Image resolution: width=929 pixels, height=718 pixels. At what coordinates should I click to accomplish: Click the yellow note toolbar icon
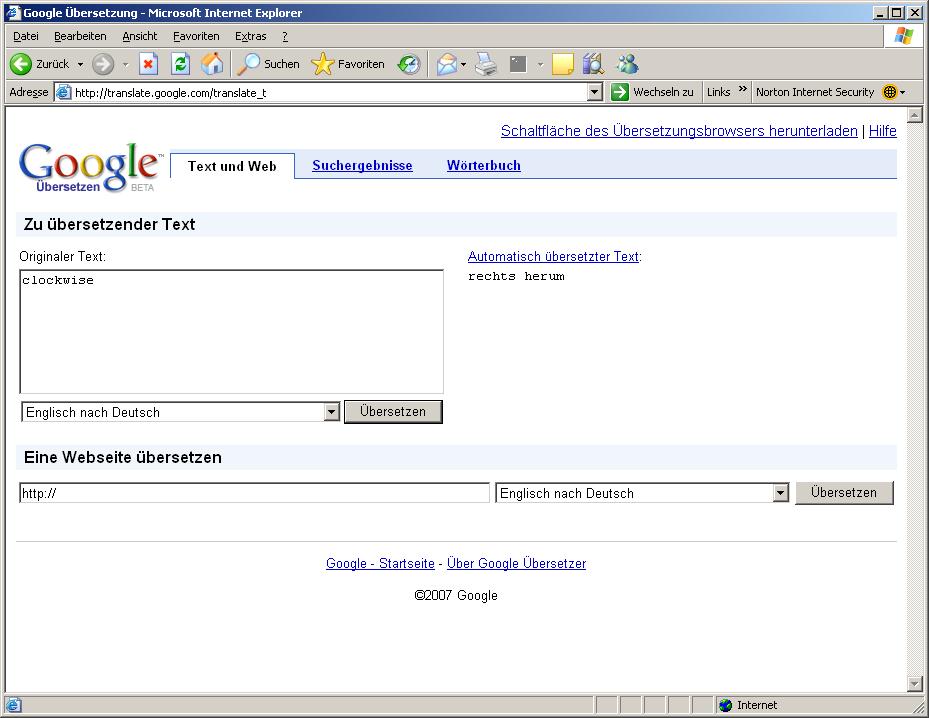pos(563,64)
